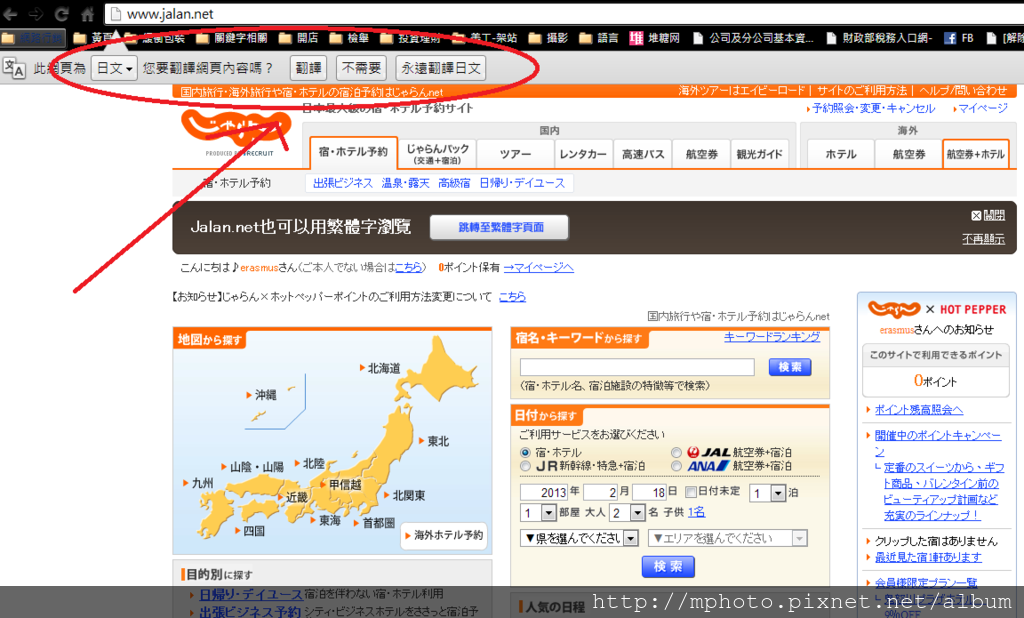
Task: Select the 宿・ホテル予約 tab
Action: point(353,152)
